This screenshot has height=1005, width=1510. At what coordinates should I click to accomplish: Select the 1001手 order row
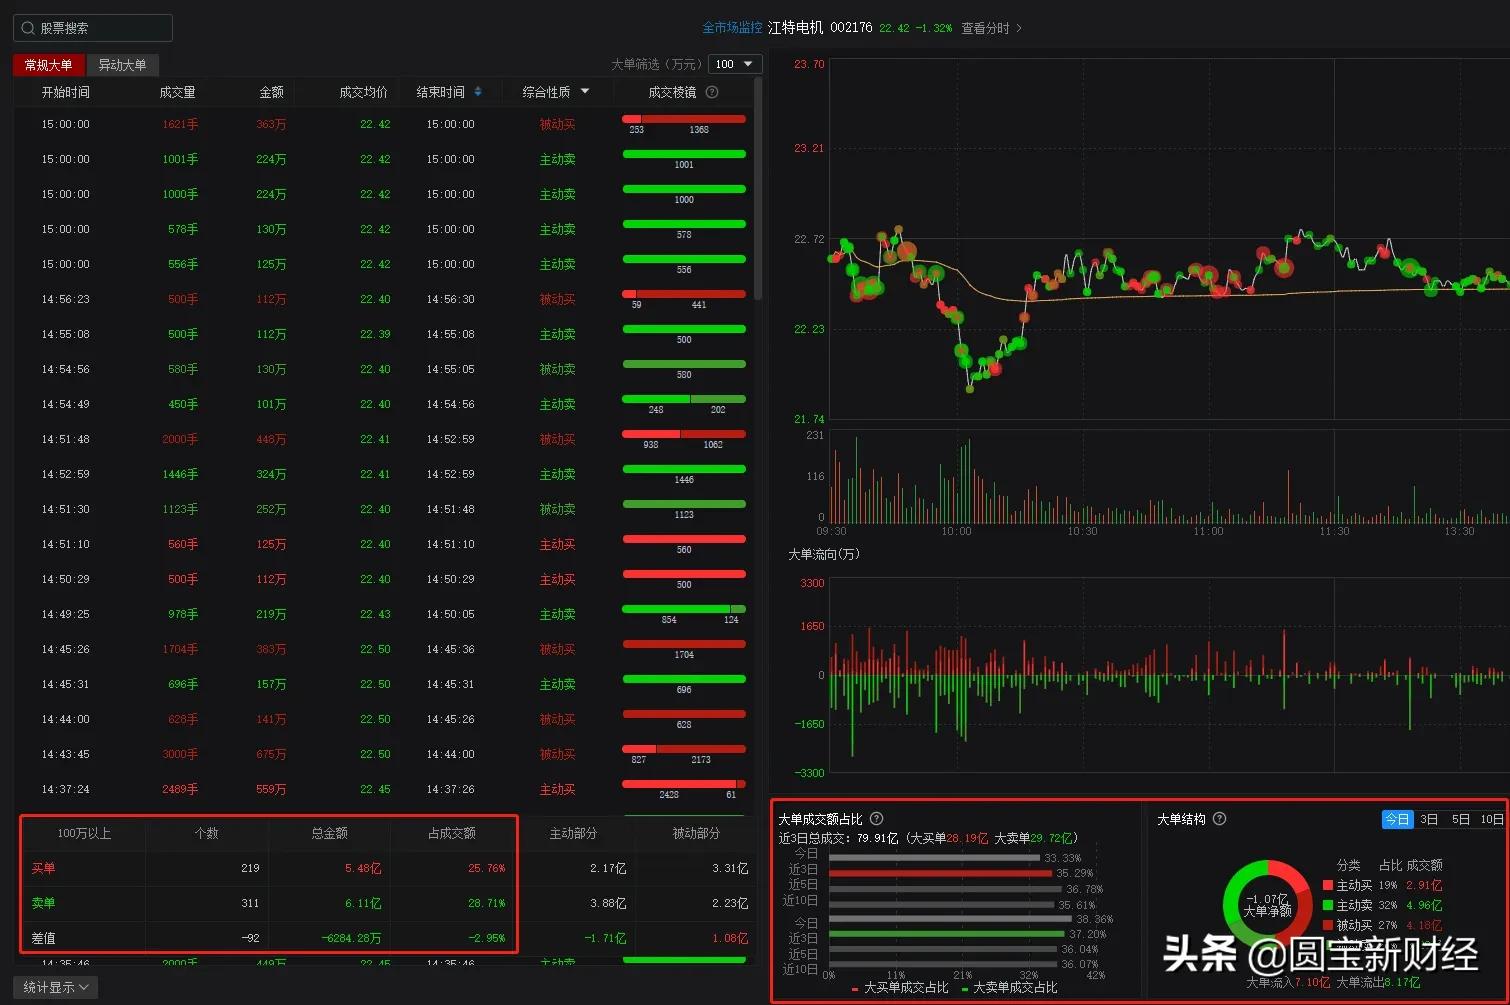tap(384, 160)
